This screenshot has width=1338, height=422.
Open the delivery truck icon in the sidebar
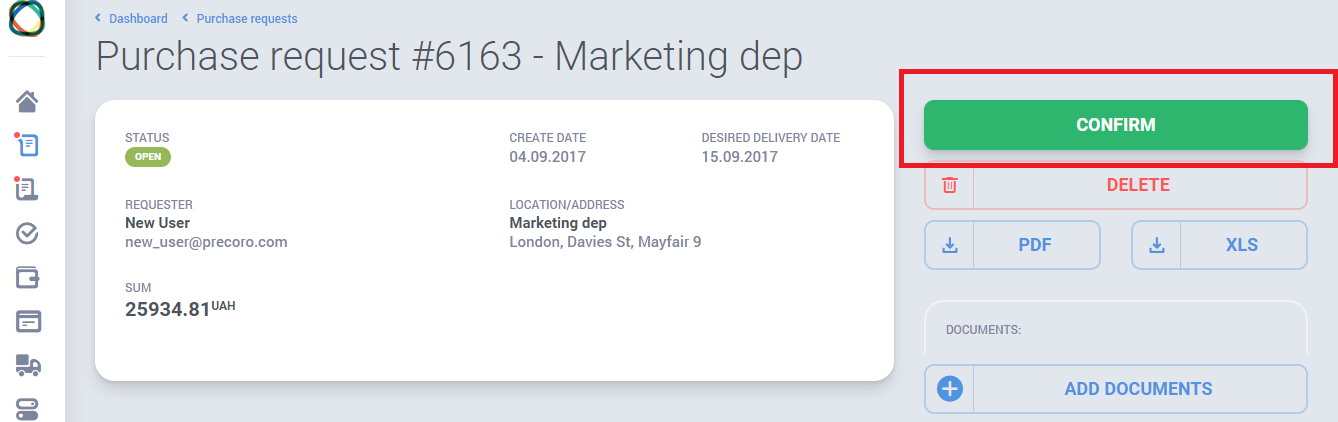coord(28,365)
